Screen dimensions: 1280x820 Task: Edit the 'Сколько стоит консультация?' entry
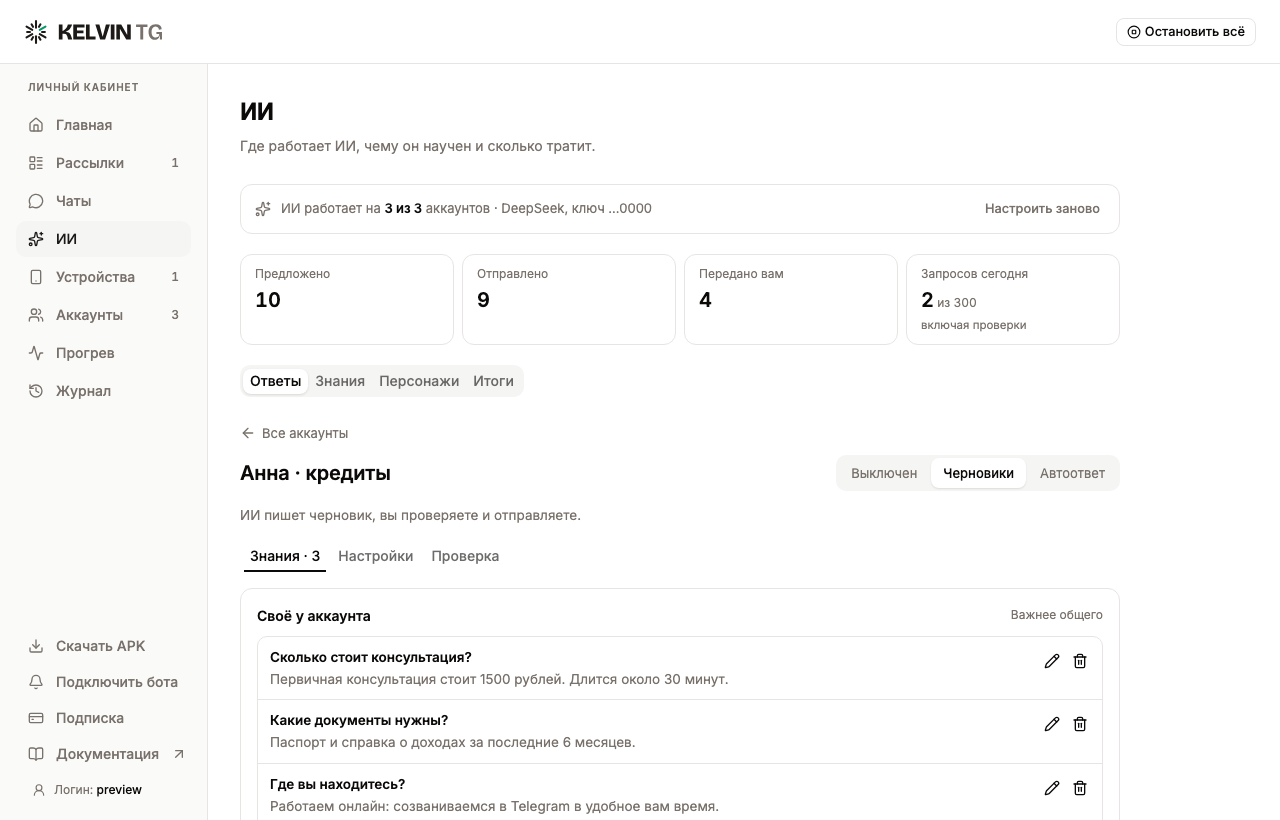pyautogui.click(x=1052, y=661)
